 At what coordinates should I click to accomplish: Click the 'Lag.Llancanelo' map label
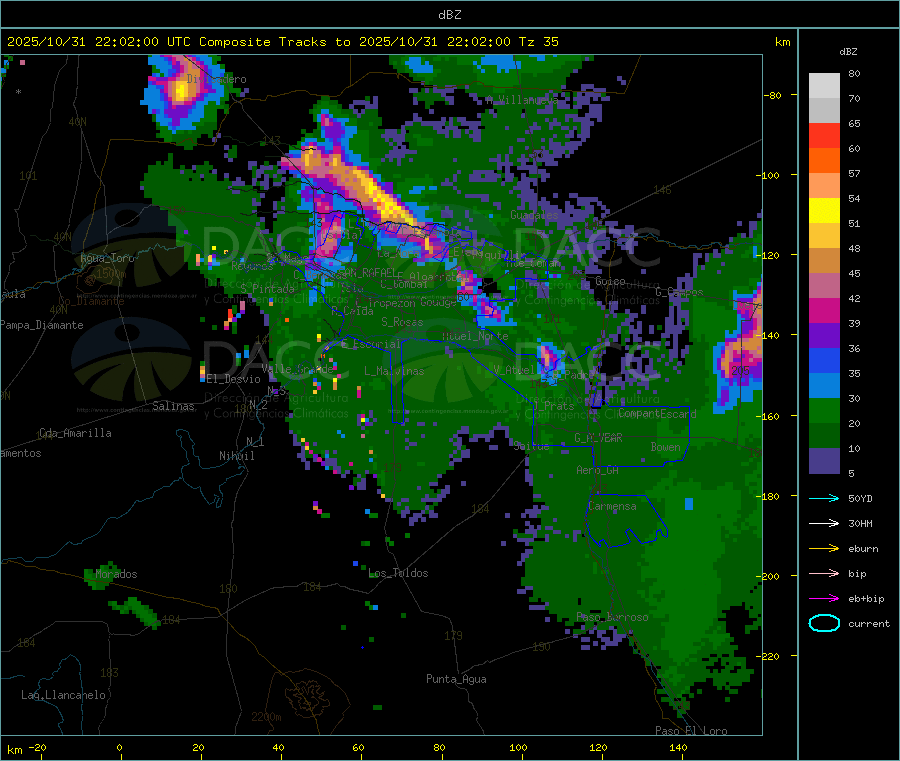63,695
